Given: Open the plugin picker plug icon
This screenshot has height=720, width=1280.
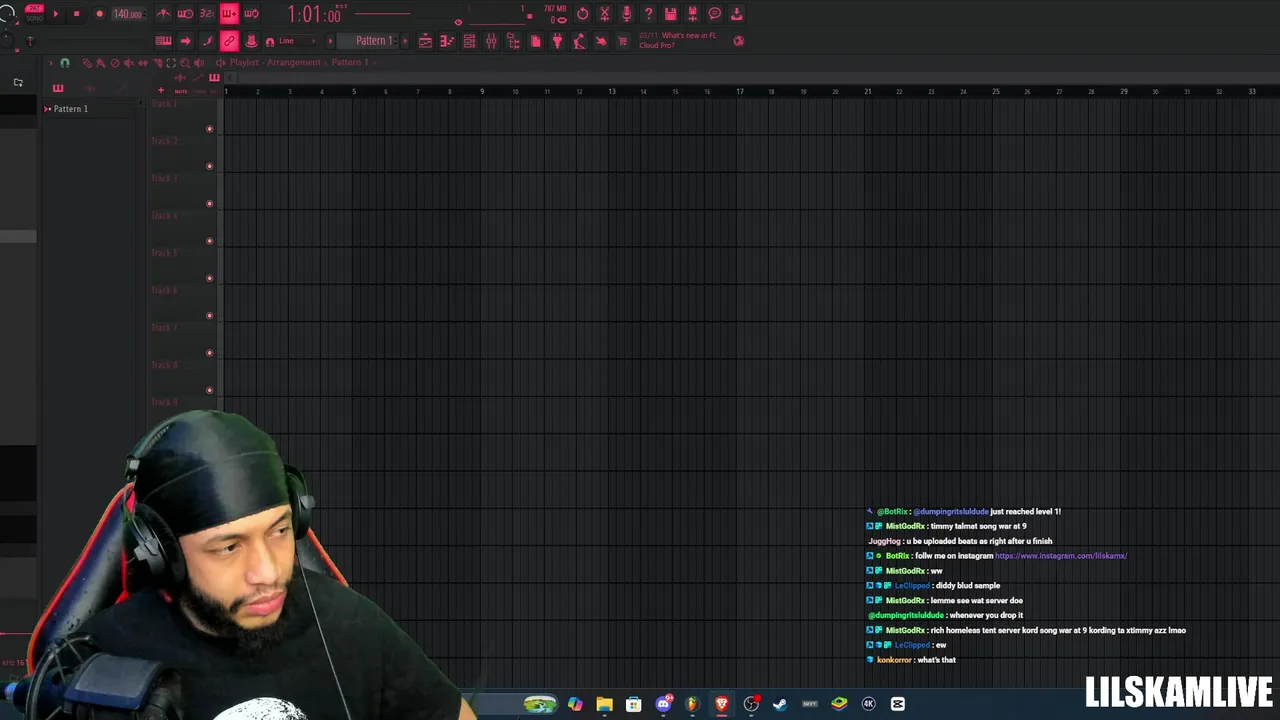Looking at the screenshot, I should pos(557,41).
